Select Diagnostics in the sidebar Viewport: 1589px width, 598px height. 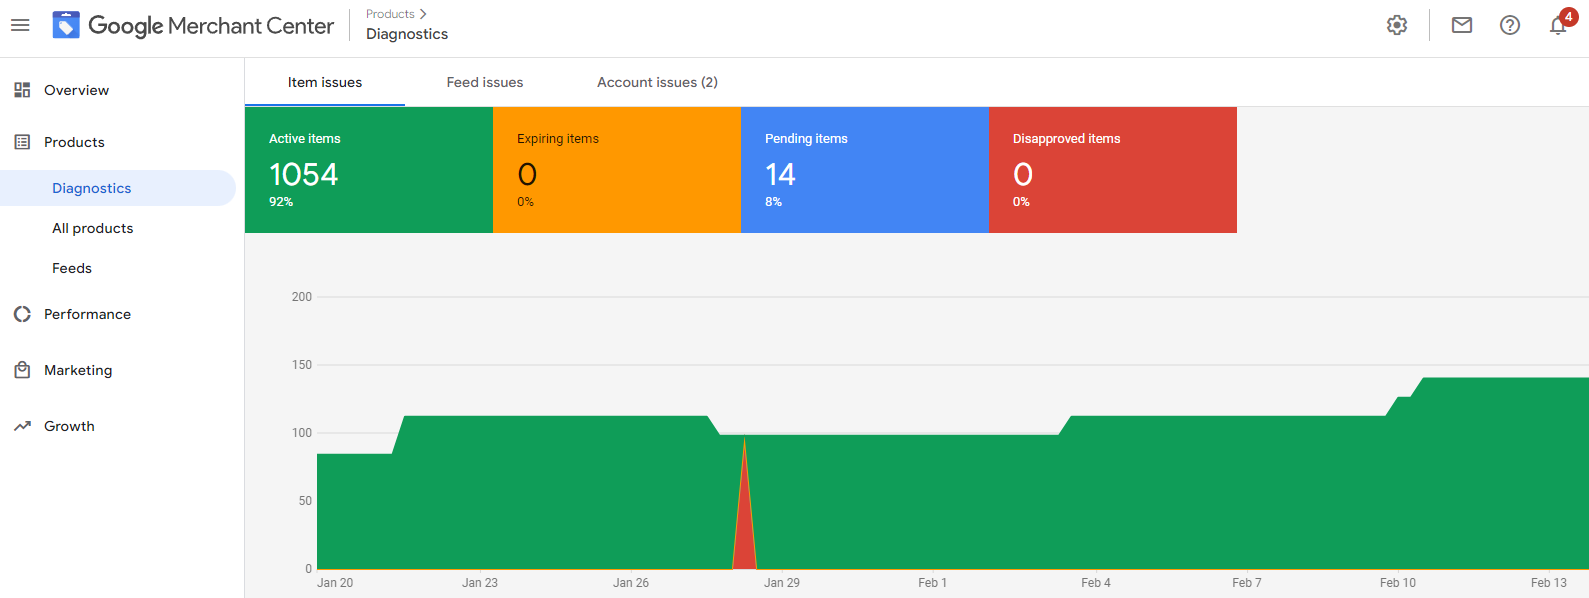(118, 188)
